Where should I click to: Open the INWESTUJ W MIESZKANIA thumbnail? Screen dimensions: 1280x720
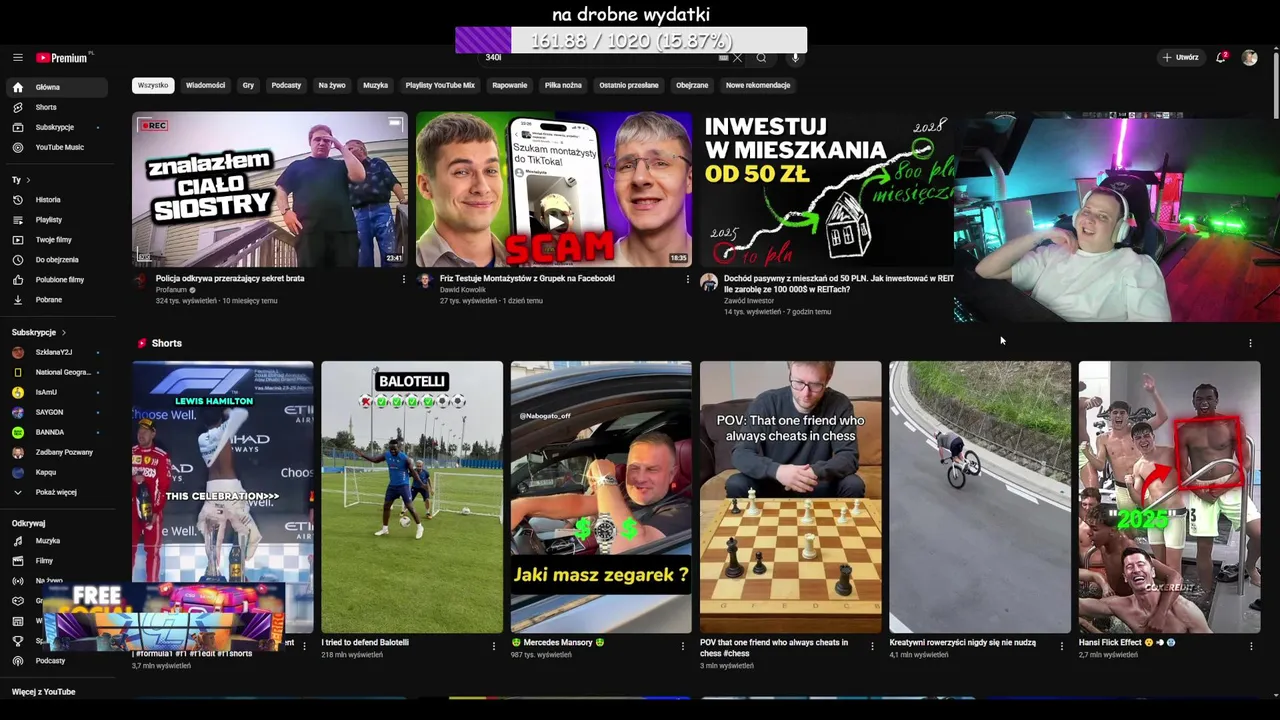click(826, 189)
